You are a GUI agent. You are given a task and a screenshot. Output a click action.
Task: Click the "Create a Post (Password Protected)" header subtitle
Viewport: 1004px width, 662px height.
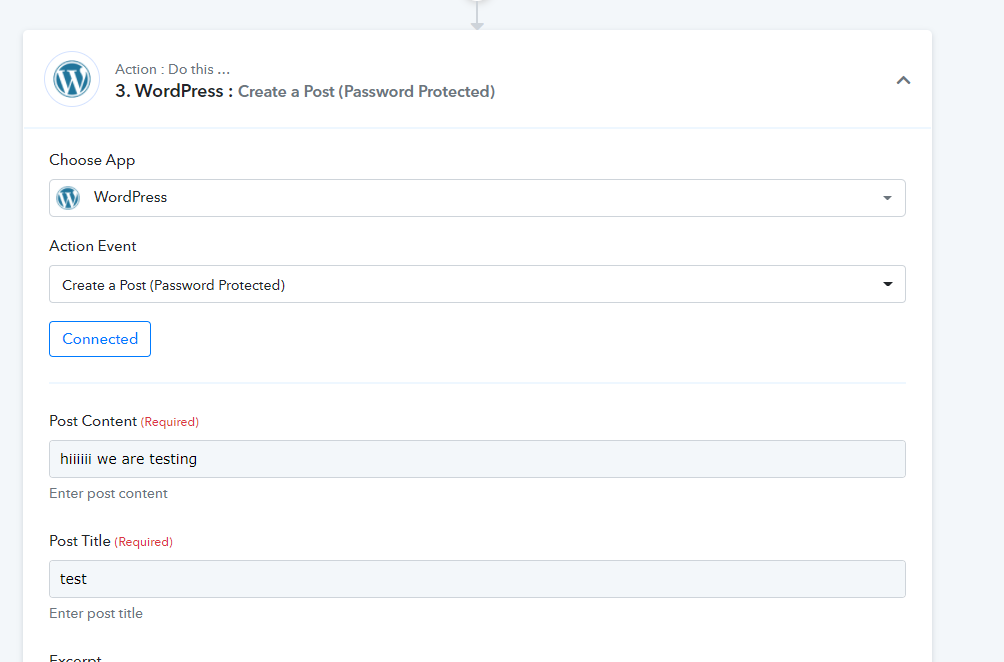point(366,91)
